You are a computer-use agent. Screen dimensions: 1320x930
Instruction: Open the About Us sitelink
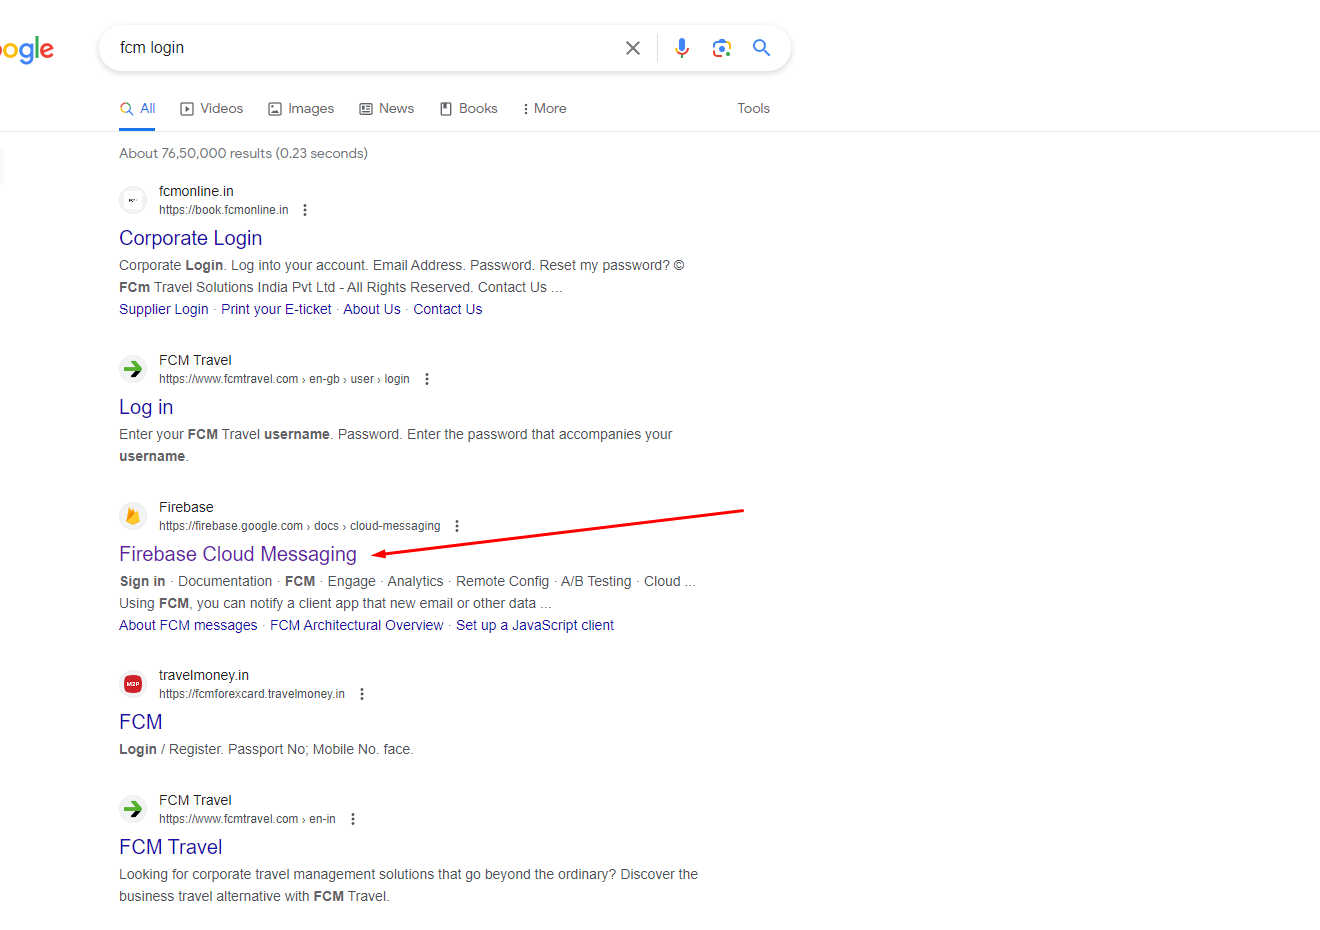tap(372, 309)
